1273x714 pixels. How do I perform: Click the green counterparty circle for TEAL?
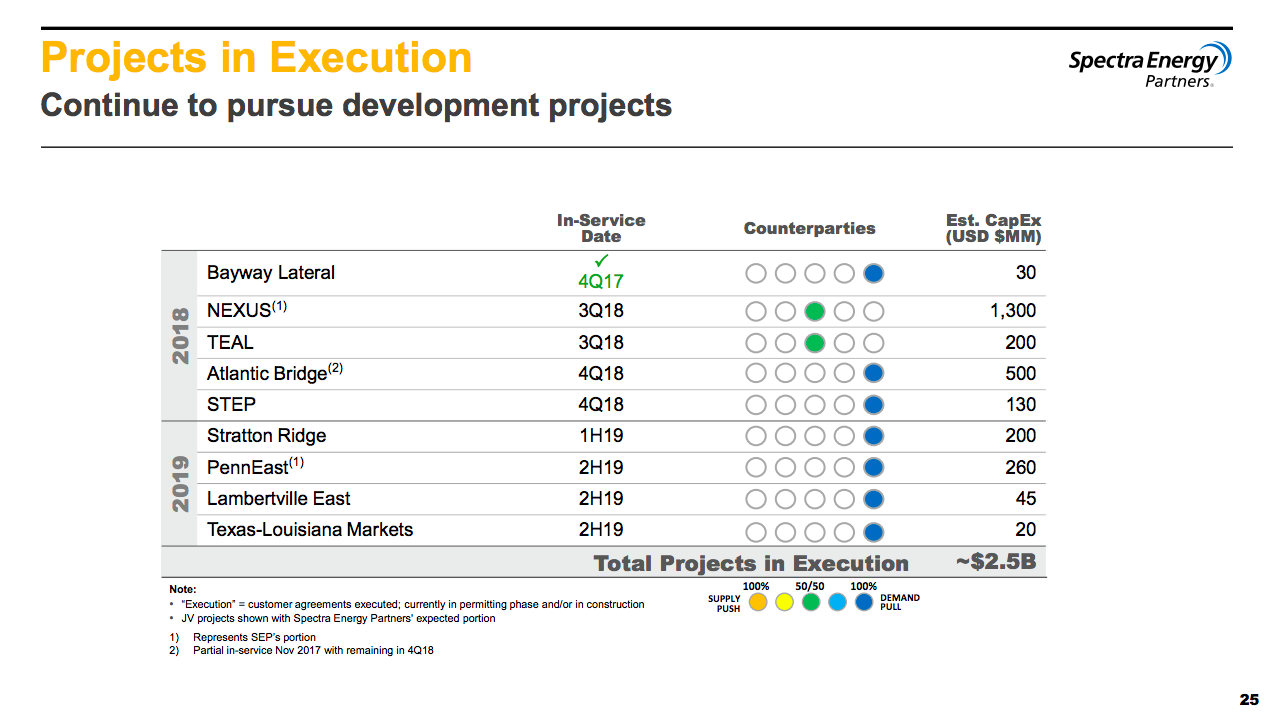click(814, 342)
